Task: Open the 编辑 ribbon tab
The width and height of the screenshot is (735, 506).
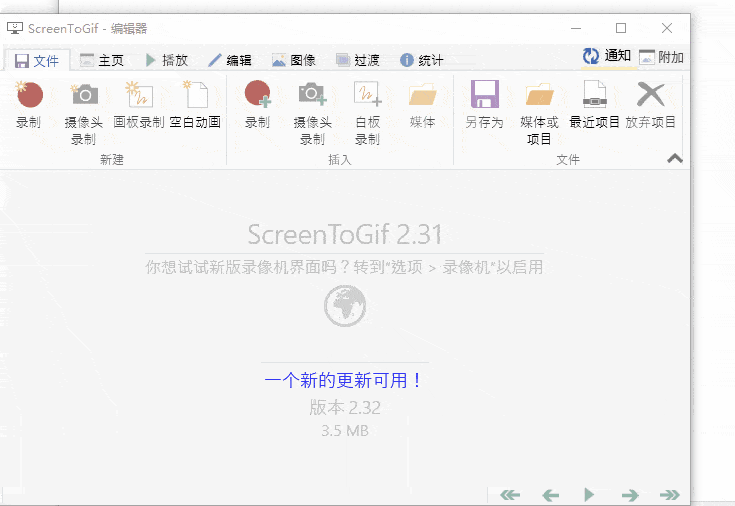Action: [x=230, y=60]
